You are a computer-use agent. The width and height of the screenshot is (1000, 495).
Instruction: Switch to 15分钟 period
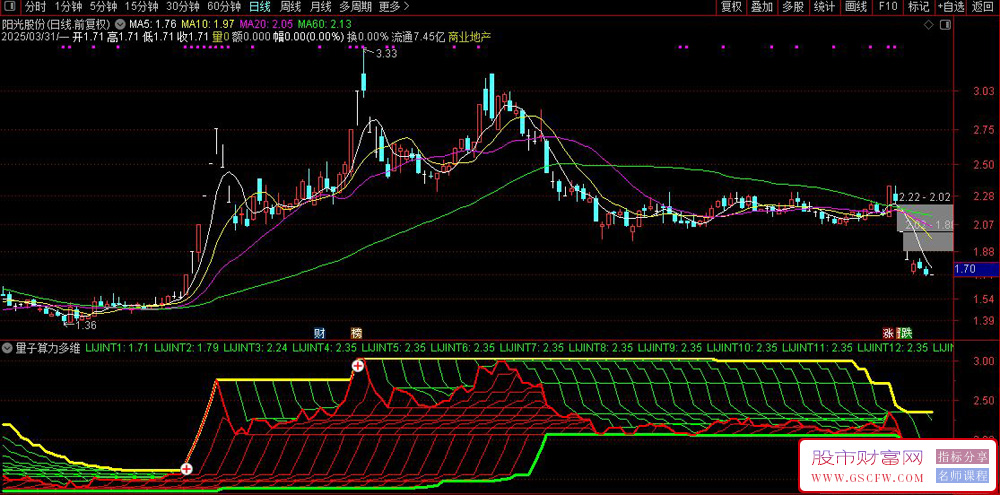[141, 7]
